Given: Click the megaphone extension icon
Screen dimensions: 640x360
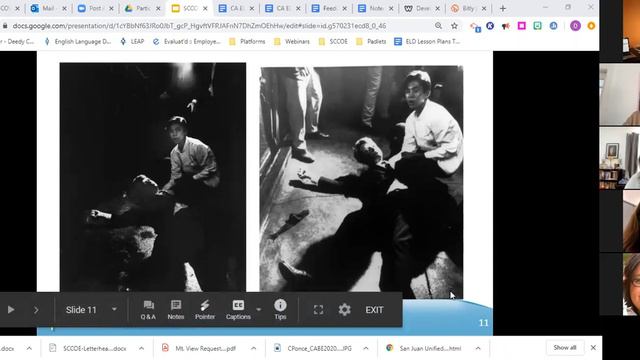Looking at the screenshot, I should coord(506,26).
